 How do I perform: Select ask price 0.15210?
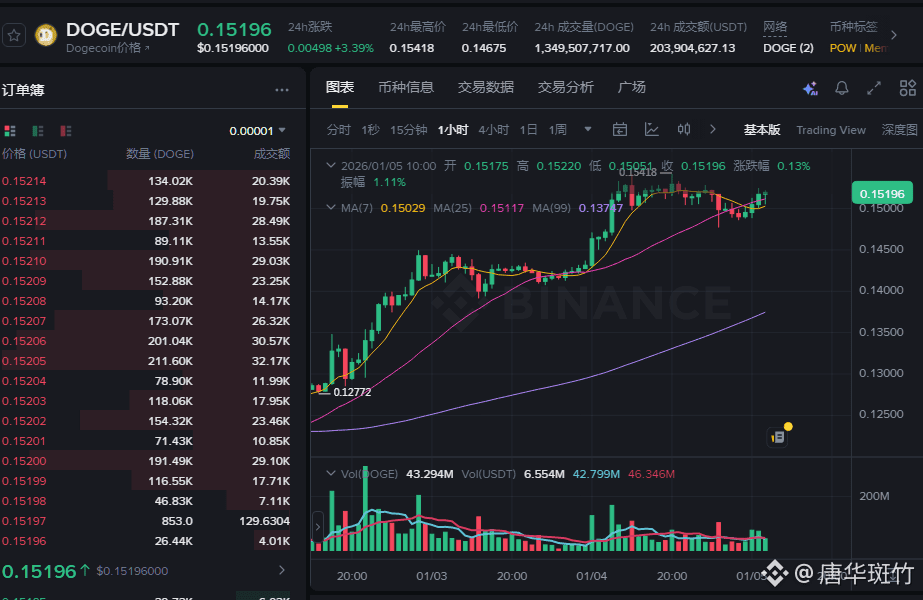[24, 261]
